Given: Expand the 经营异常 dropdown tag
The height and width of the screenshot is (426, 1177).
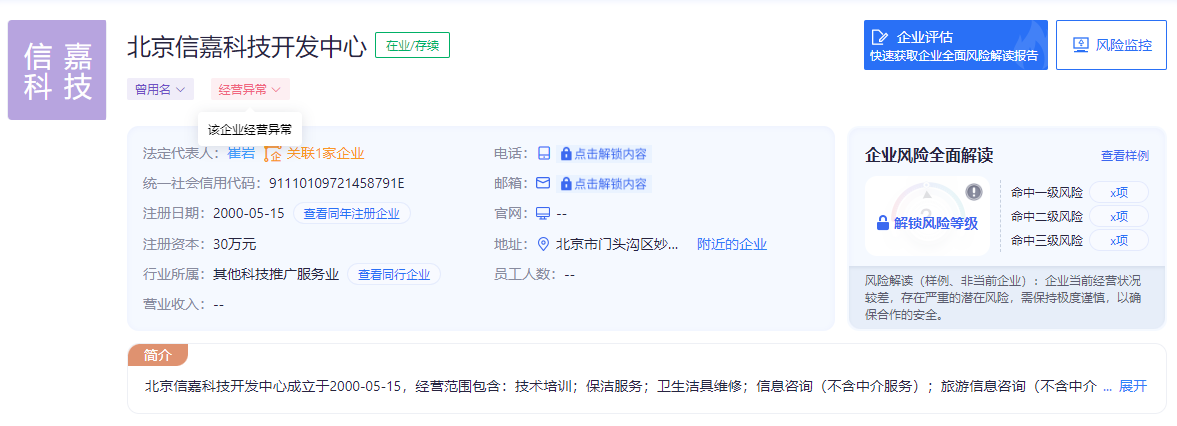Looking at the screenshot, I should pos(250,89).
